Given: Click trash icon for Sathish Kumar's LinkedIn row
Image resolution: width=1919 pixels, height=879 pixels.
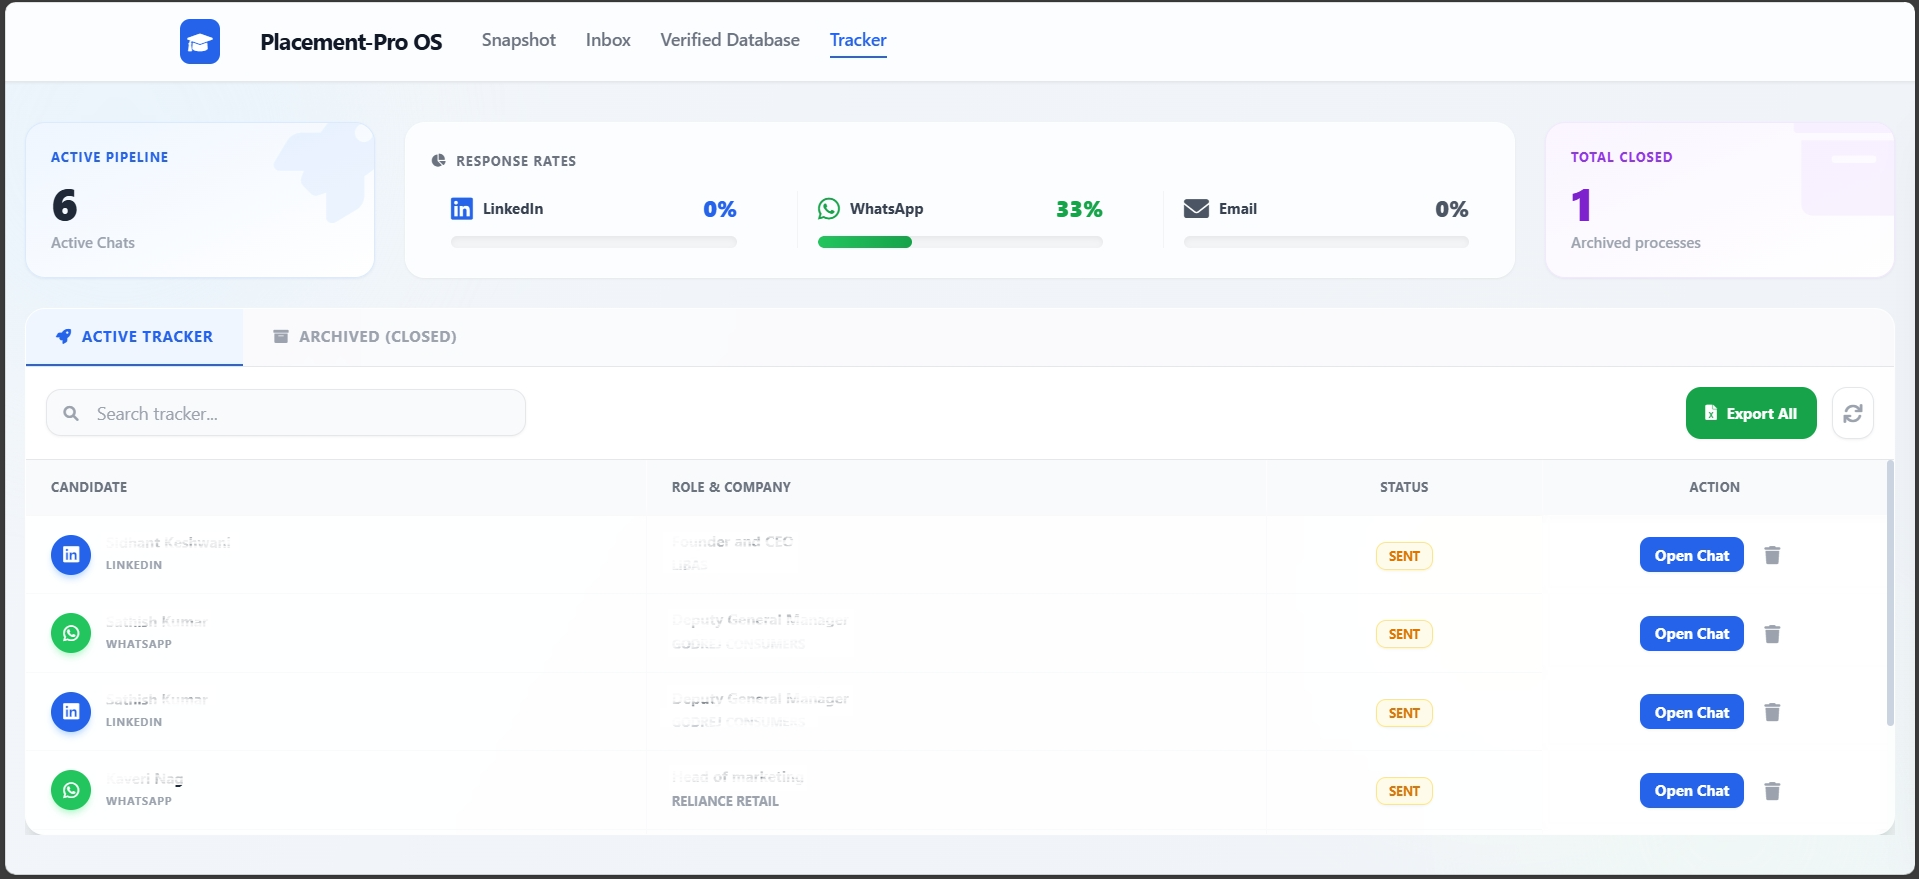Looking at the screenshot, I should (x=1772, y=713).
